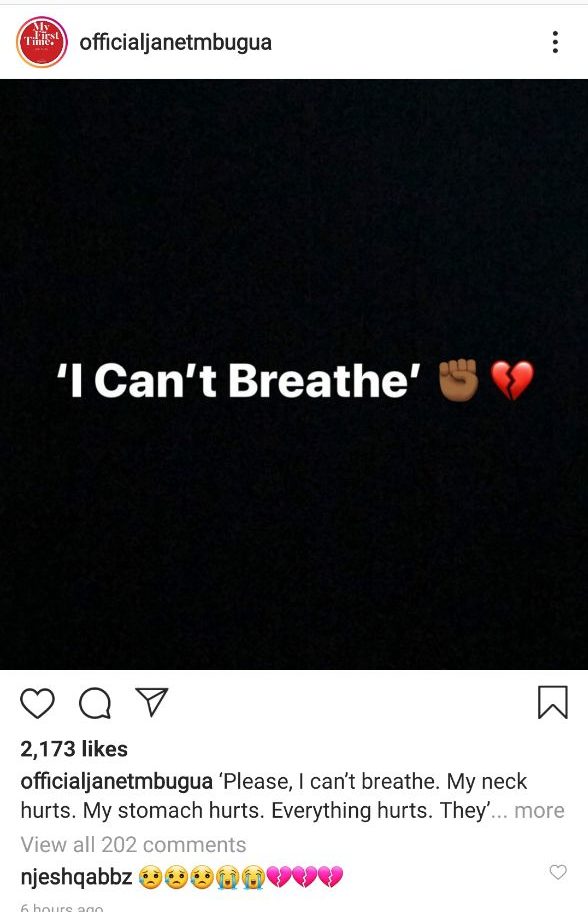
Task: Open officialjanetmbugua username in the caption
Action: click(x=116, y=781)
